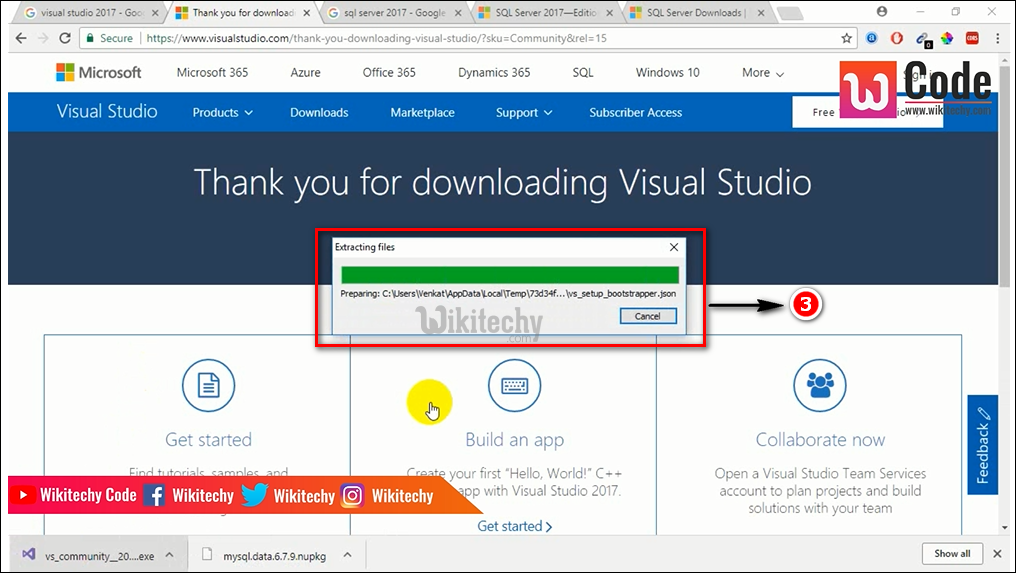The image size is (1016, 573).
Task: Click the Get started document icon
Action: pyautogui.click(x=208, y=384)
